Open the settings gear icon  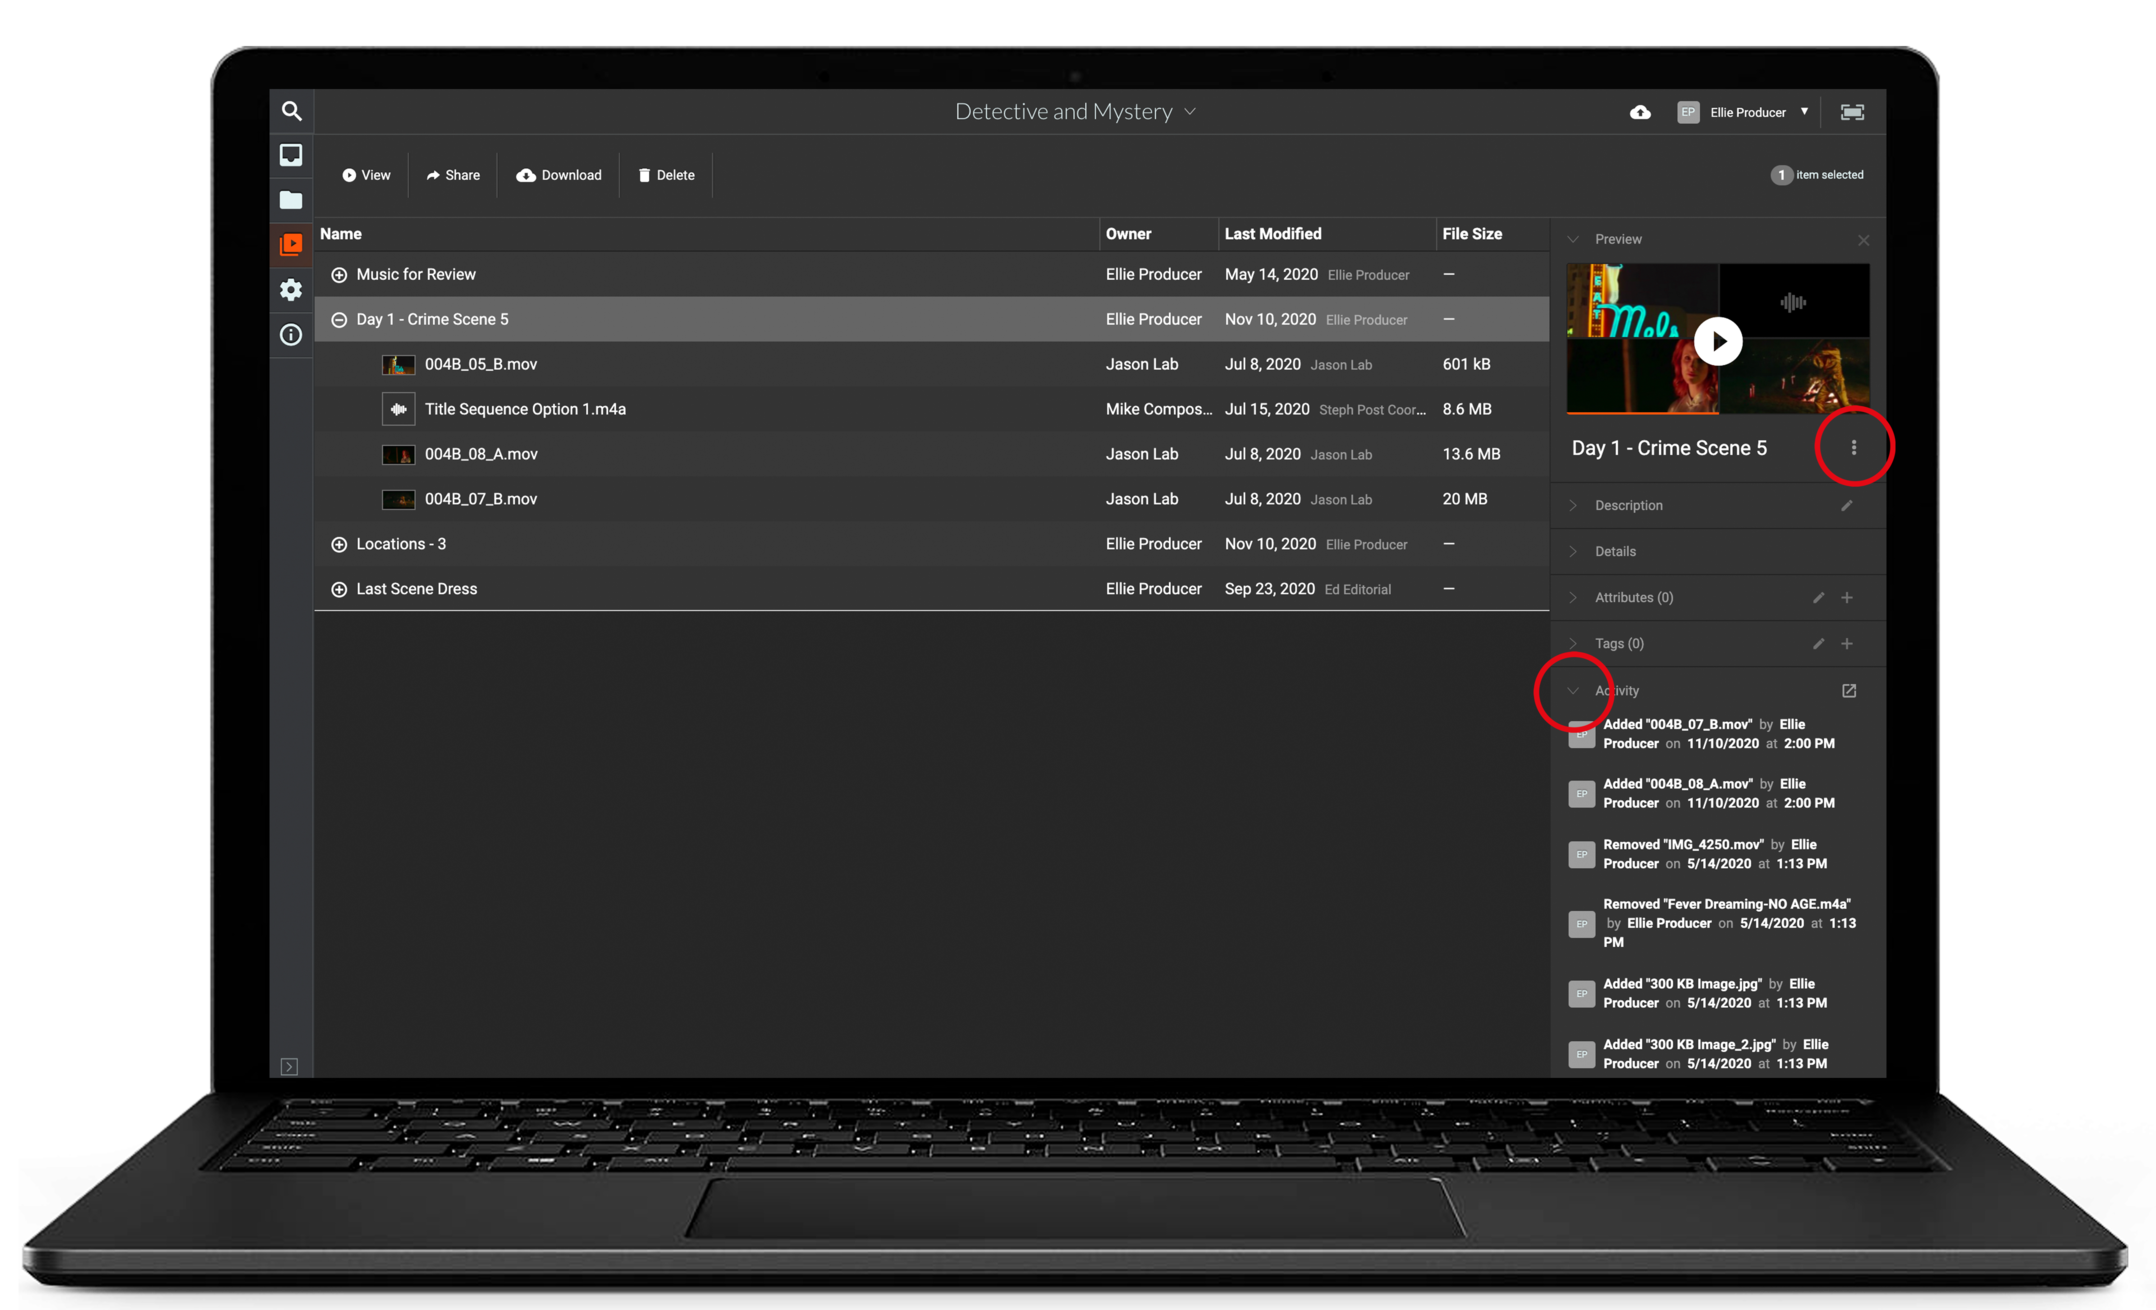(x=291, y=290)
